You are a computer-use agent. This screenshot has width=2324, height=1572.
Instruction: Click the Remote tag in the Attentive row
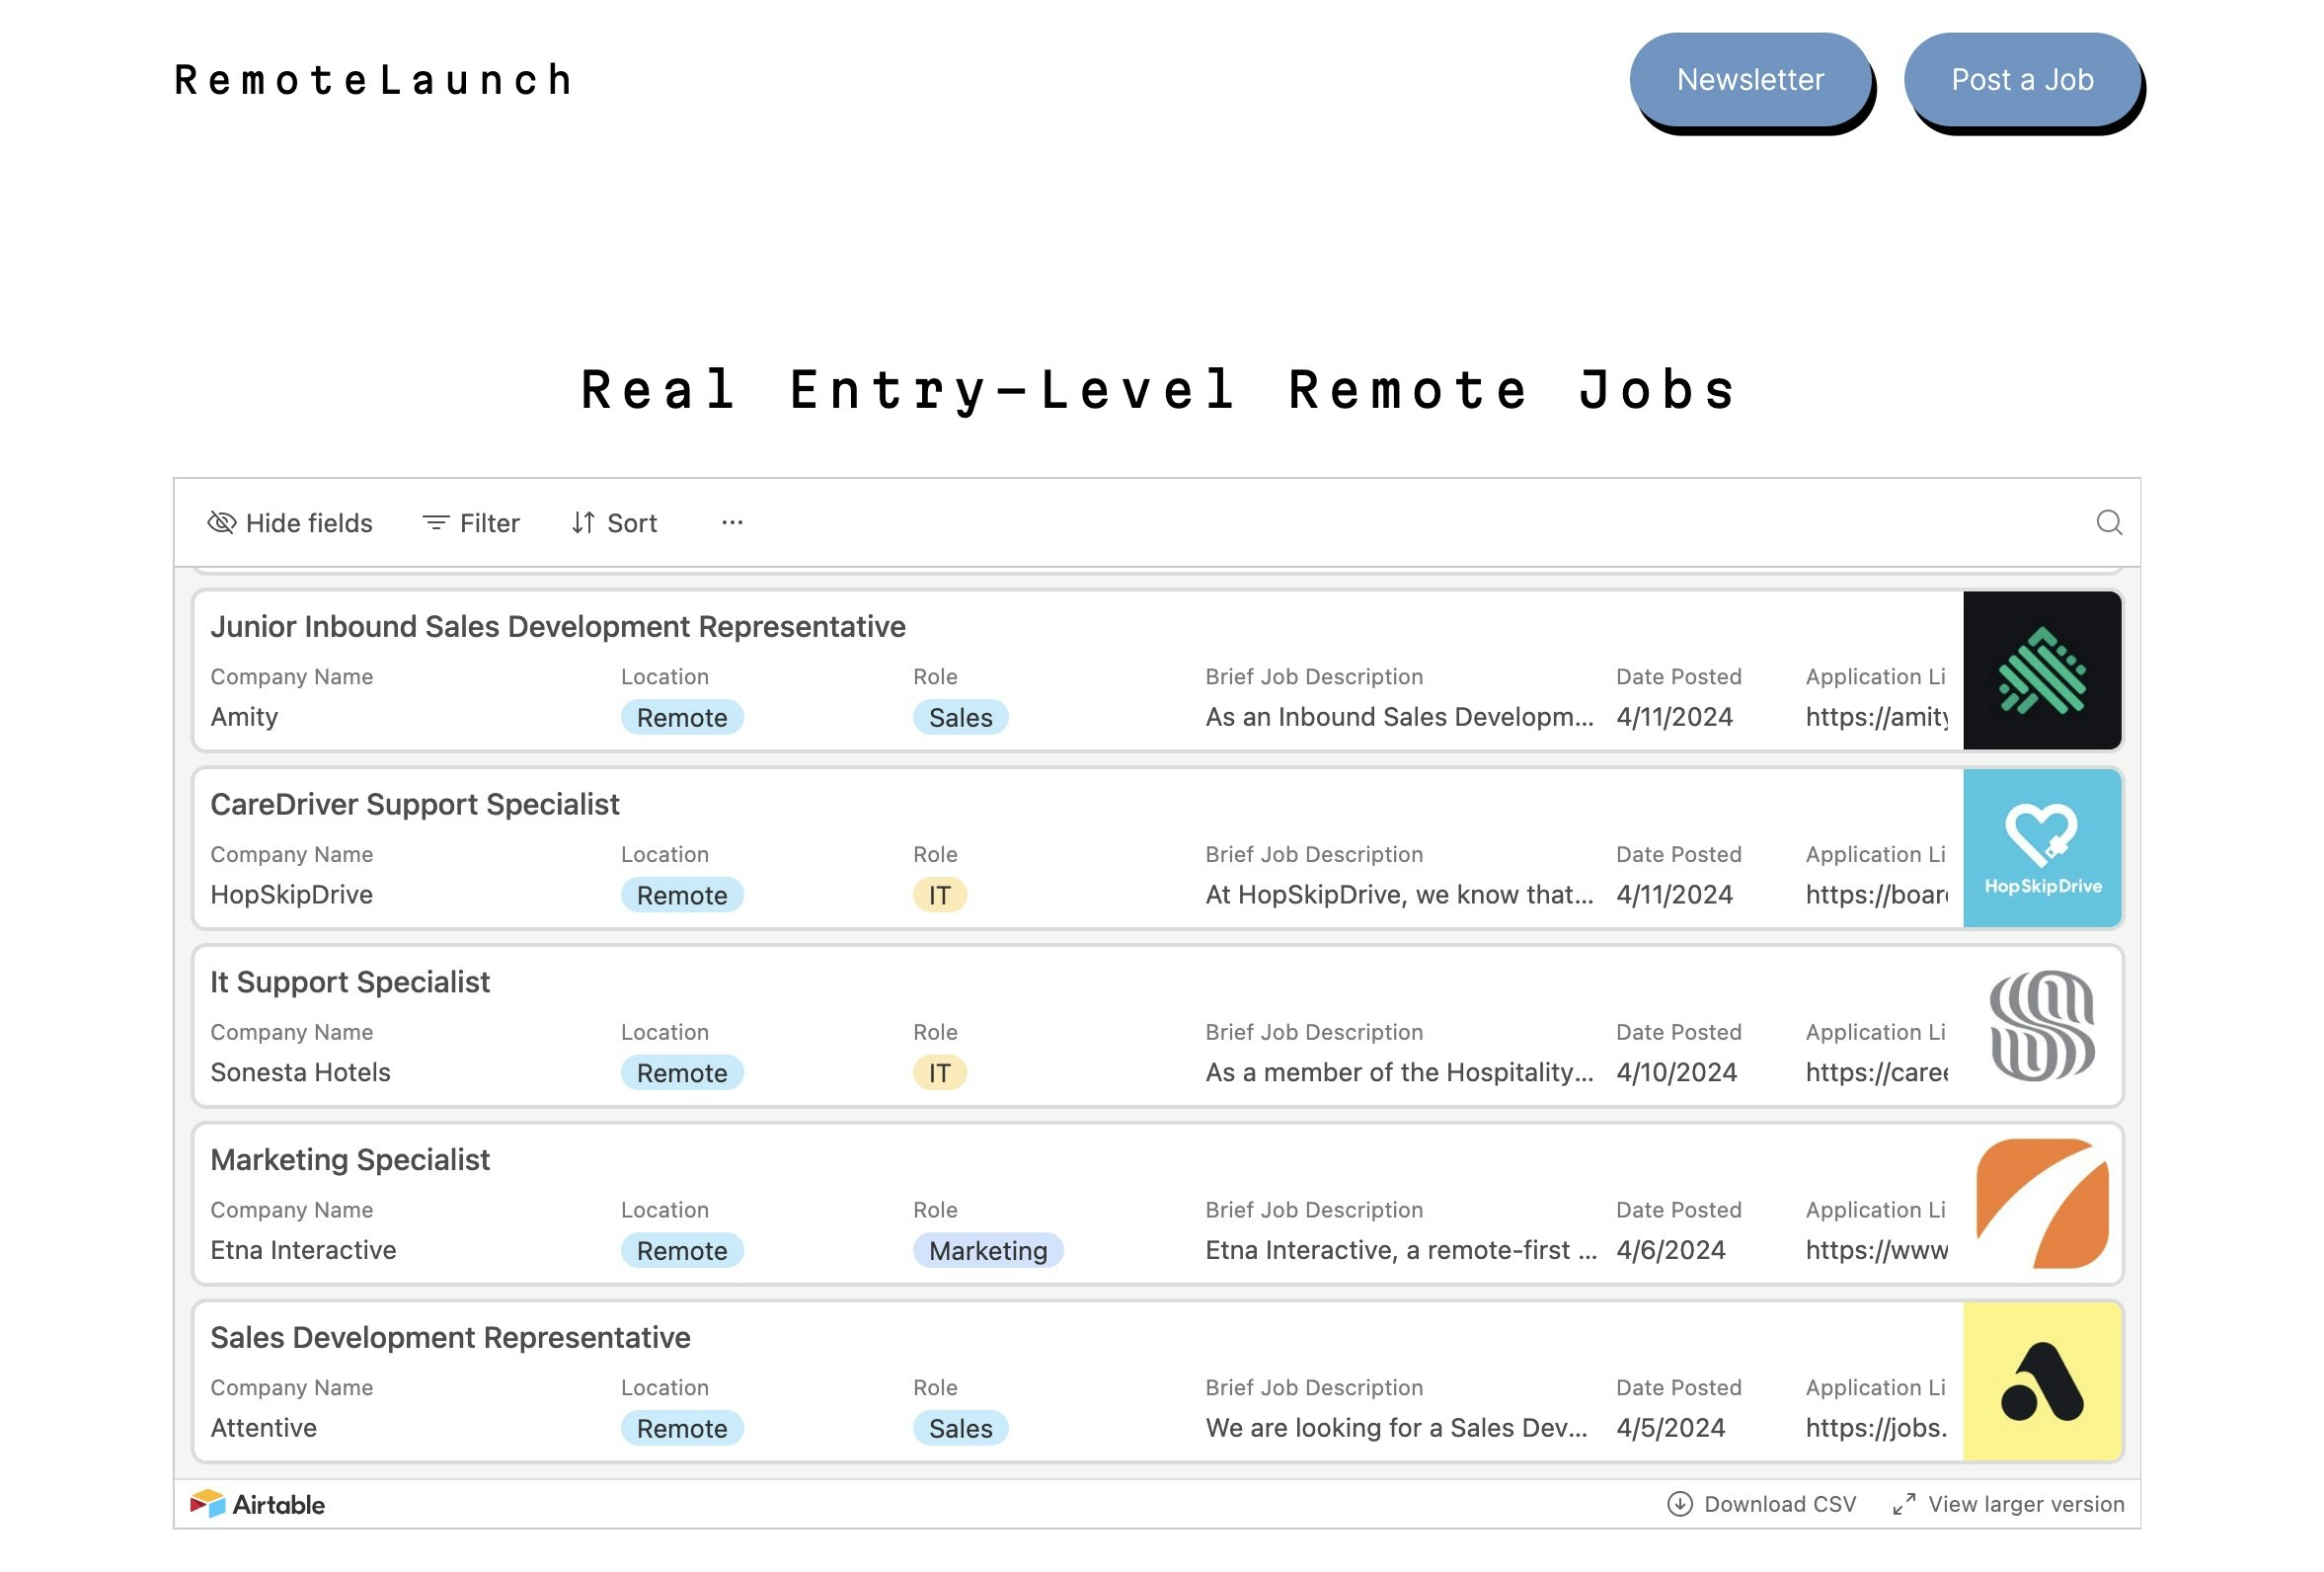(x=681, y=1428)
